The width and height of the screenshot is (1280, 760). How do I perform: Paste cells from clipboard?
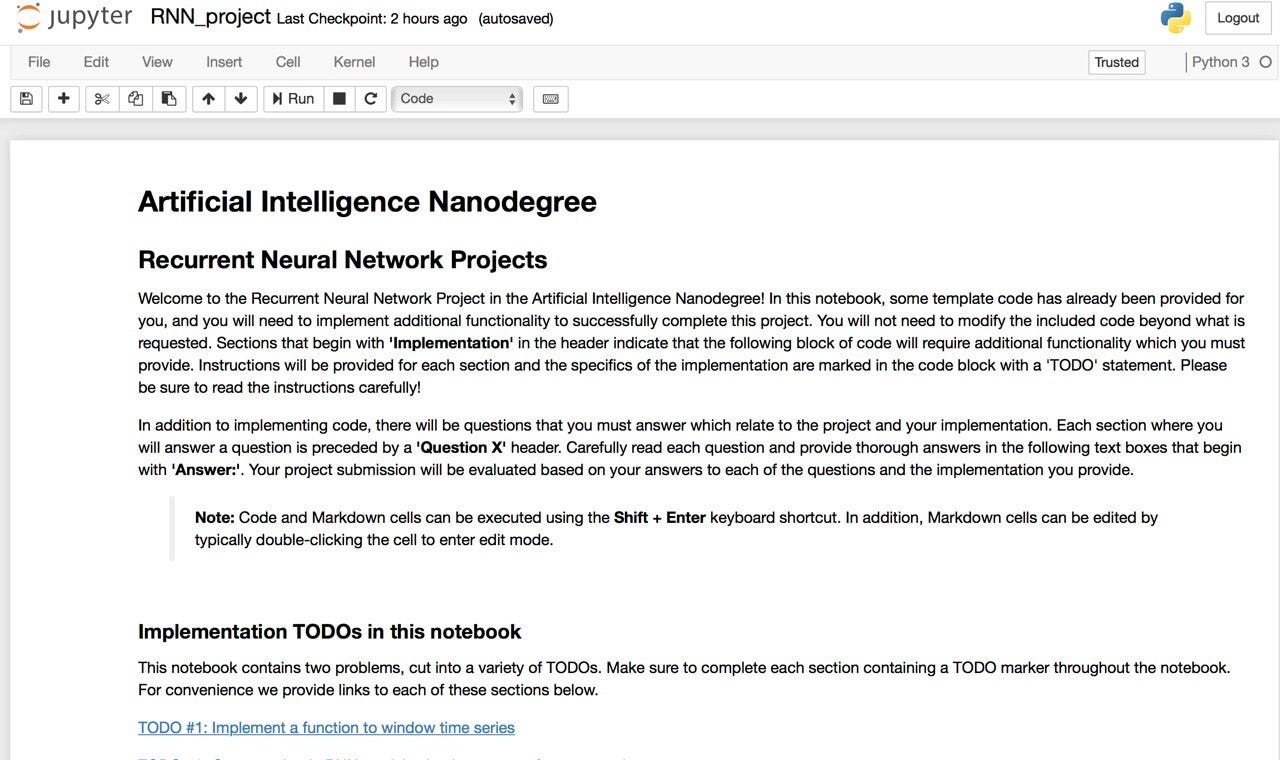point(168,98)
